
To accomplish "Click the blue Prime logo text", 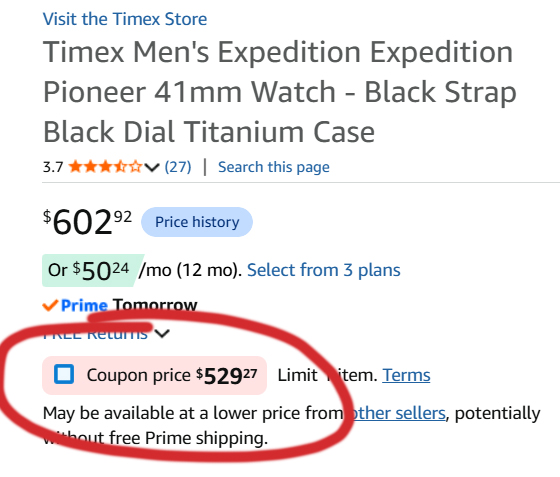I will tap(84, 306).
